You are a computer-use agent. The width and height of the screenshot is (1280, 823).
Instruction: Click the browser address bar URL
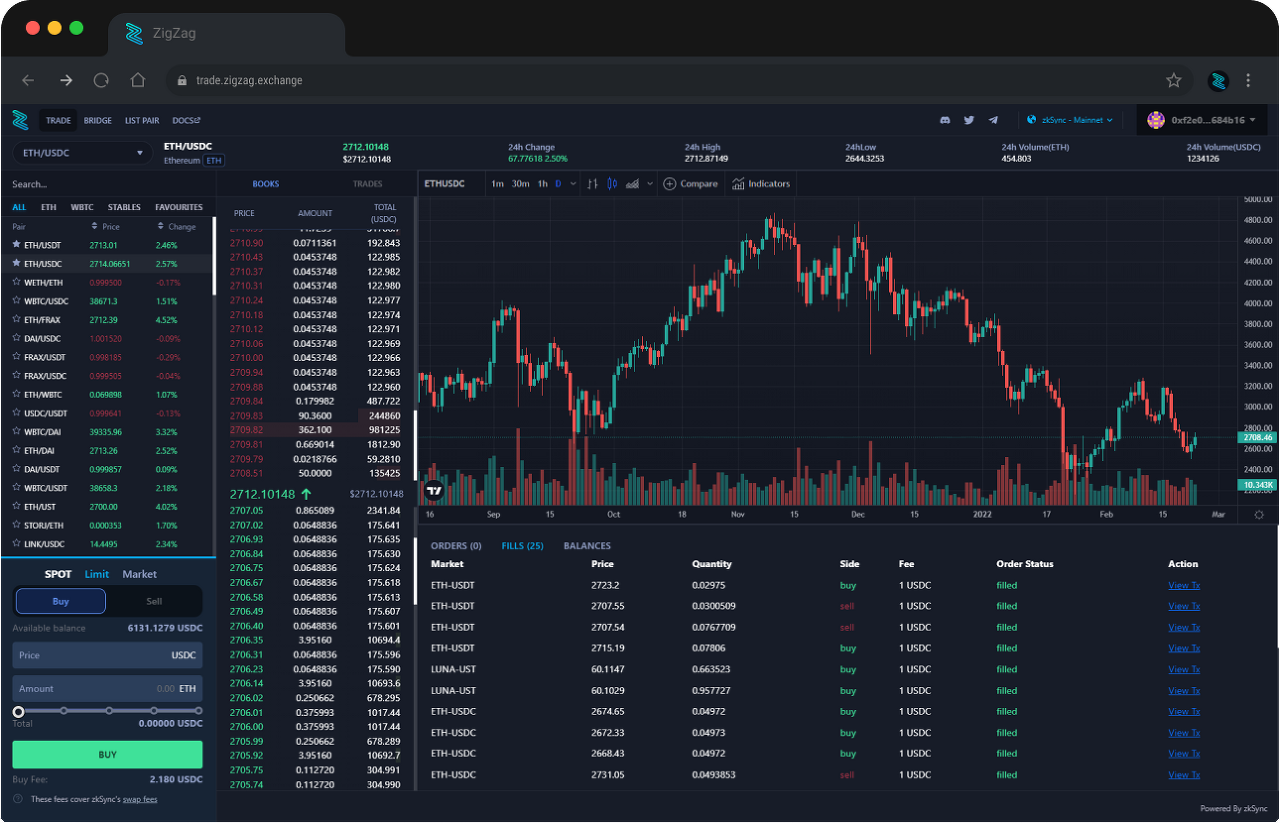[249, 80]
